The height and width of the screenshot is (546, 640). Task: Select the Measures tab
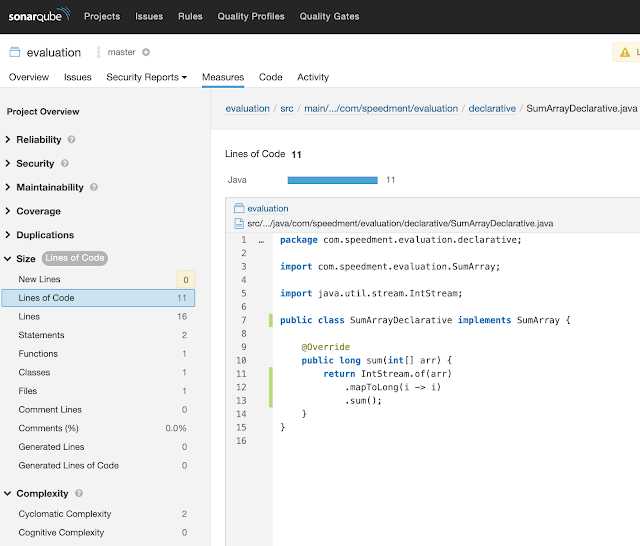(223, 77)
